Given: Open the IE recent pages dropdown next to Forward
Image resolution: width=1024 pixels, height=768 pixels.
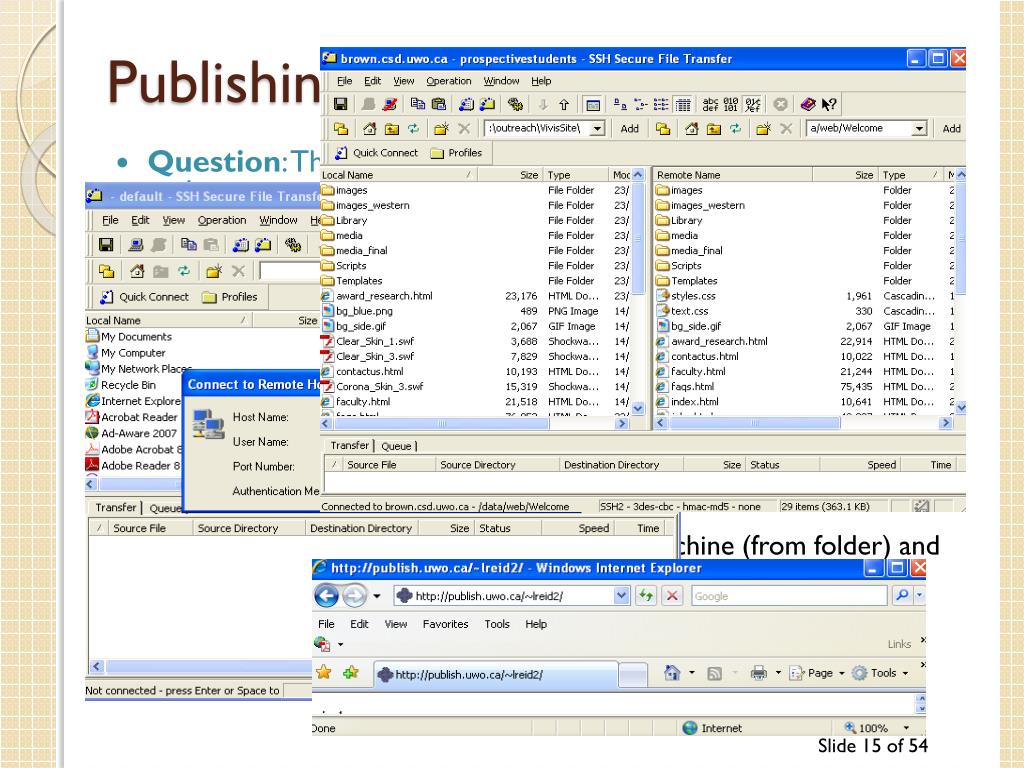Looking at the screenshot, I should point(377,596).
